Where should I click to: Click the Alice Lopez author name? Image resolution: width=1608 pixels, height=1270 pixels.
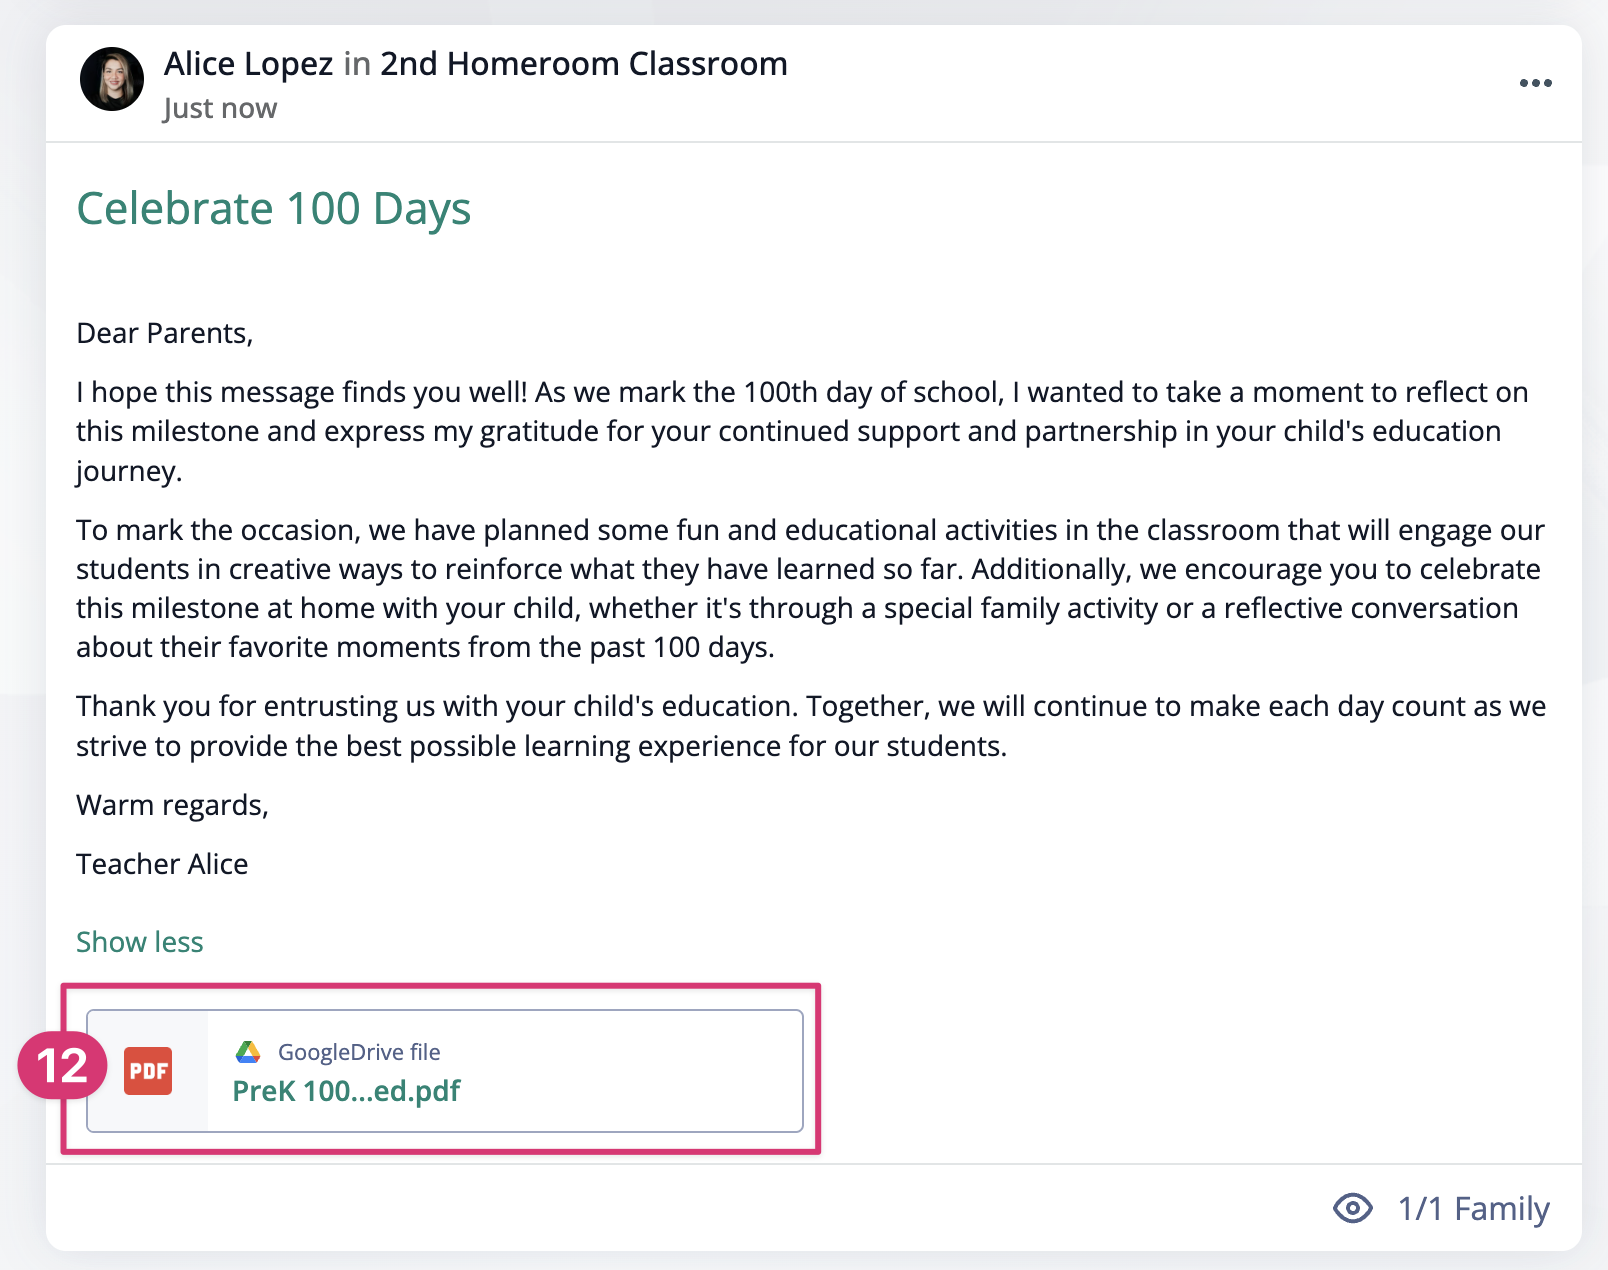[248, 64]
